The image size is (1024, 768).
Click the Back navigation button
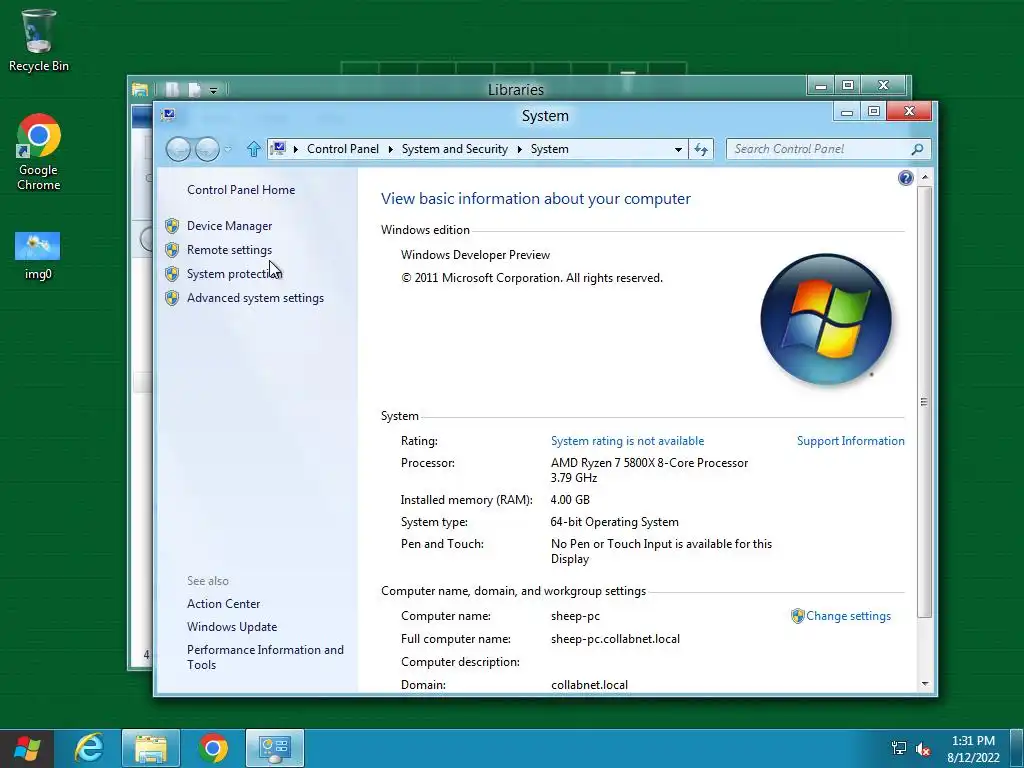click(178, 150)
